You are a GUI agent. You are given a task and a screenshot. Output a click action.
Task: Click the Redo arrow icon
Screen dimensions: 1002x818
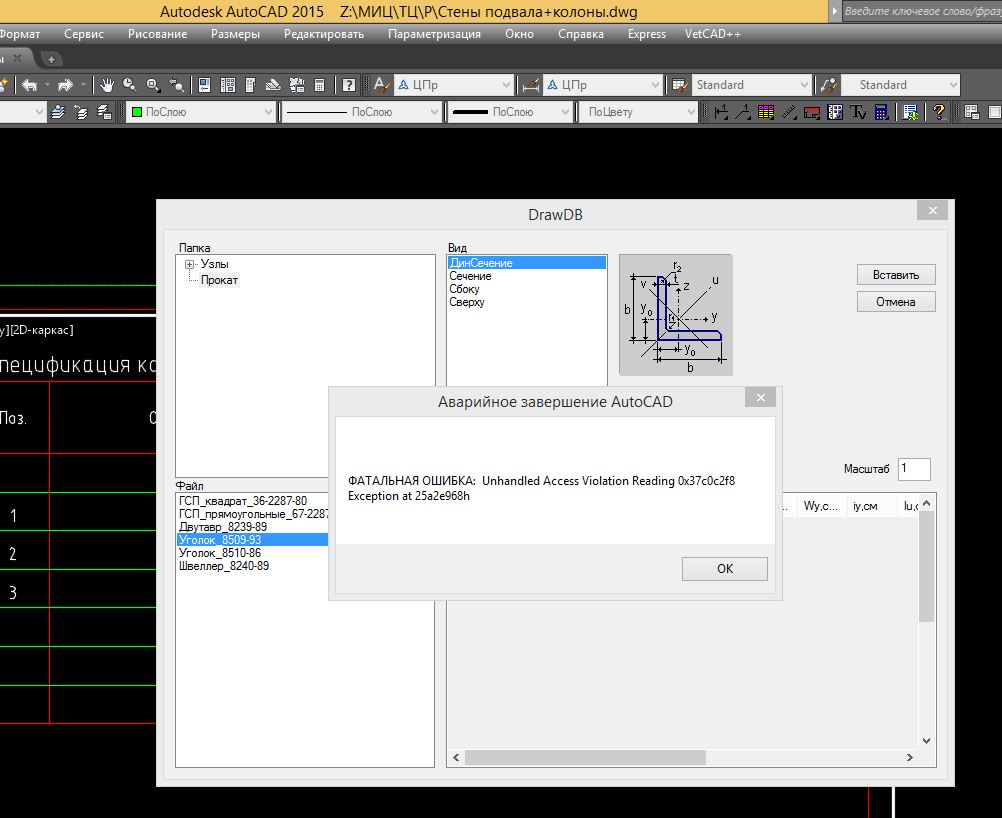click(65, 85)
